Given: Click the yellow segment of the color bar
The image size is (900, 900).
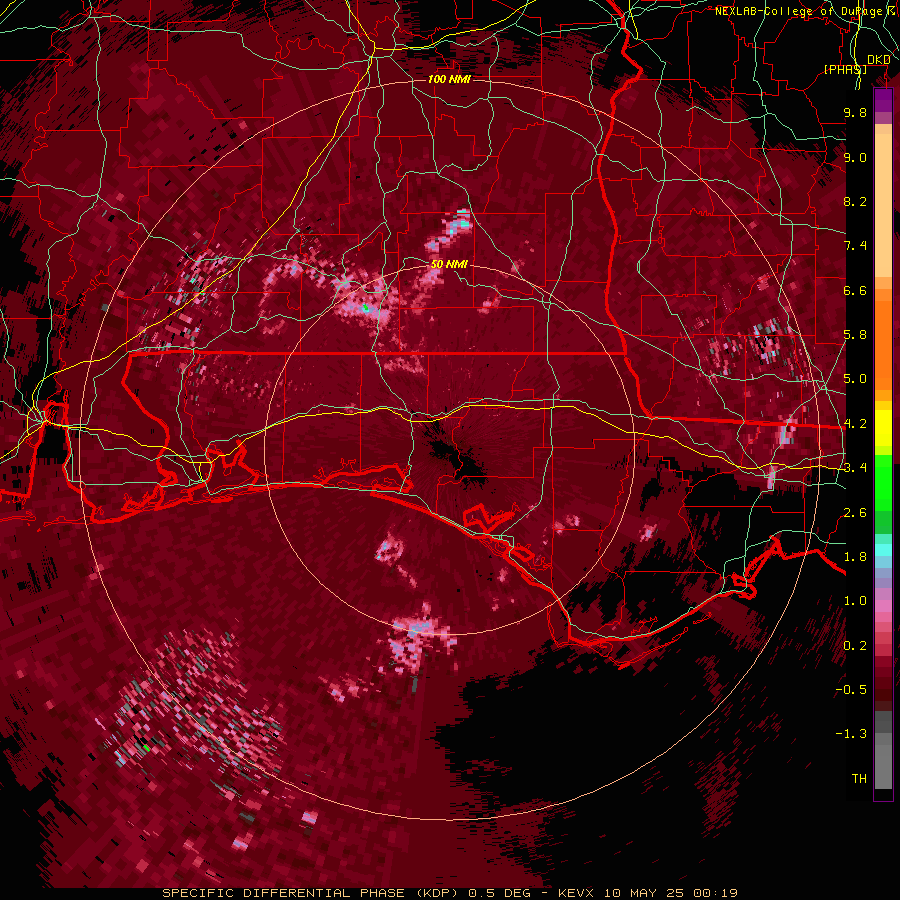Looking at the screenshot, I should click(x=883, y=428).
